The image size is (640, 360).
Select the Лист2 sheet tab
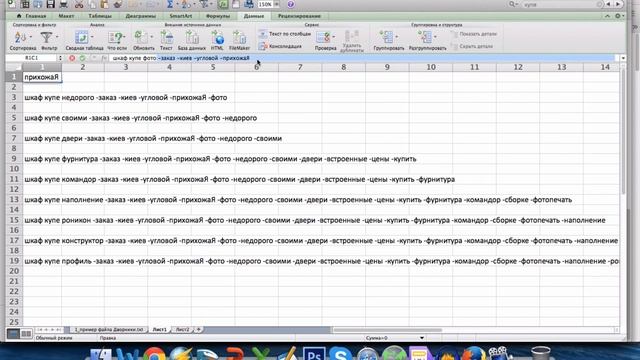[182, 329]
